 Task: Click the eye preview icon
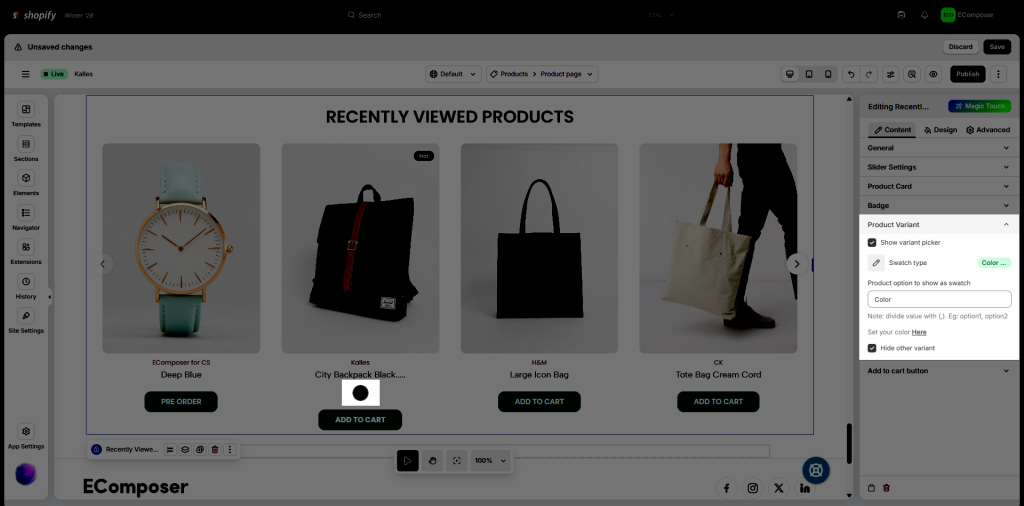tap(932, 74)
